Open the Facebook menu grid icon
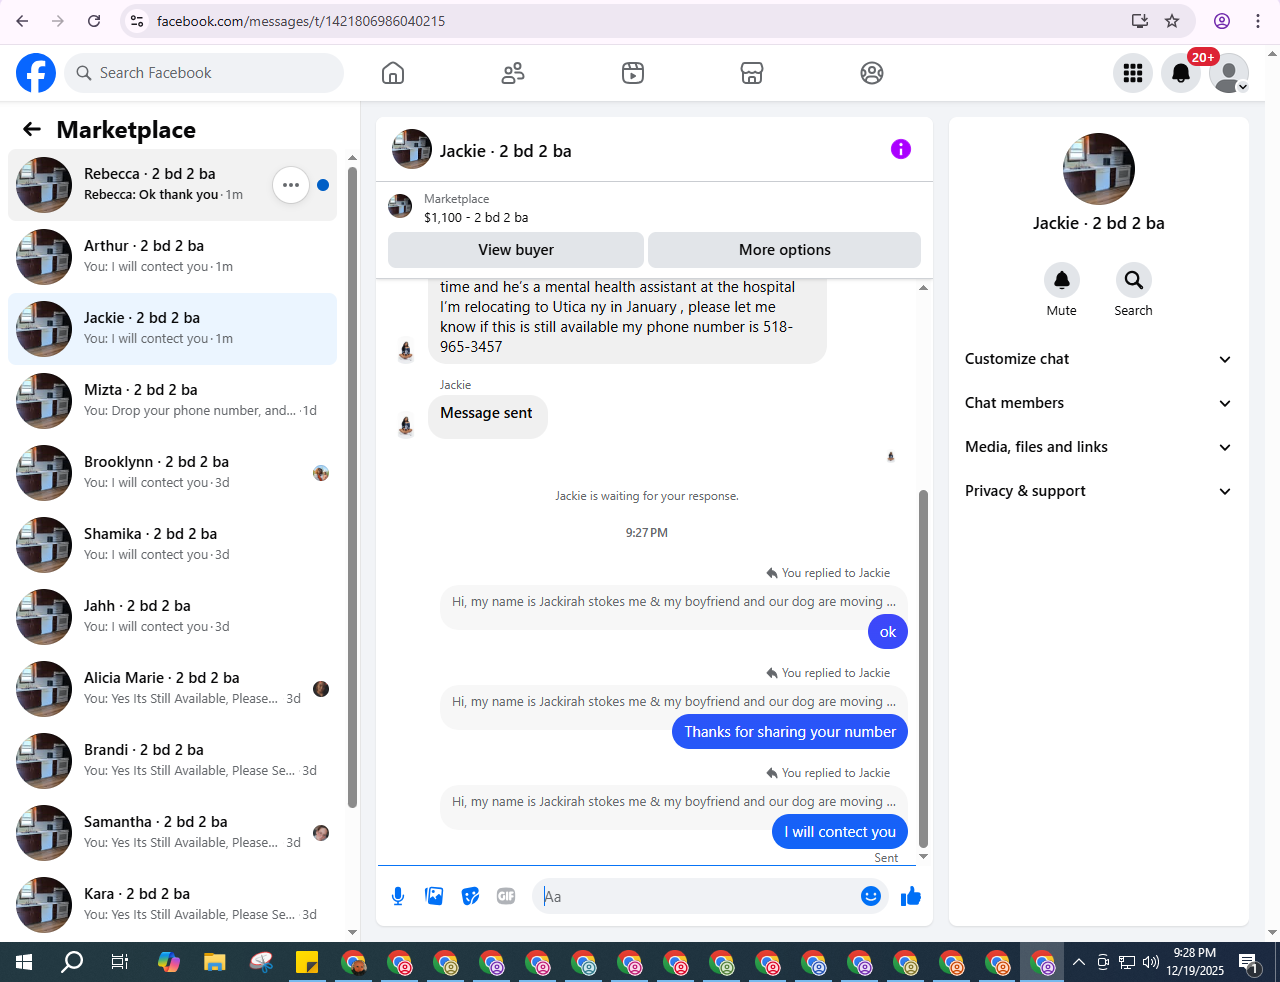Screen dimensions: 1280x982 click(1133, 73)
